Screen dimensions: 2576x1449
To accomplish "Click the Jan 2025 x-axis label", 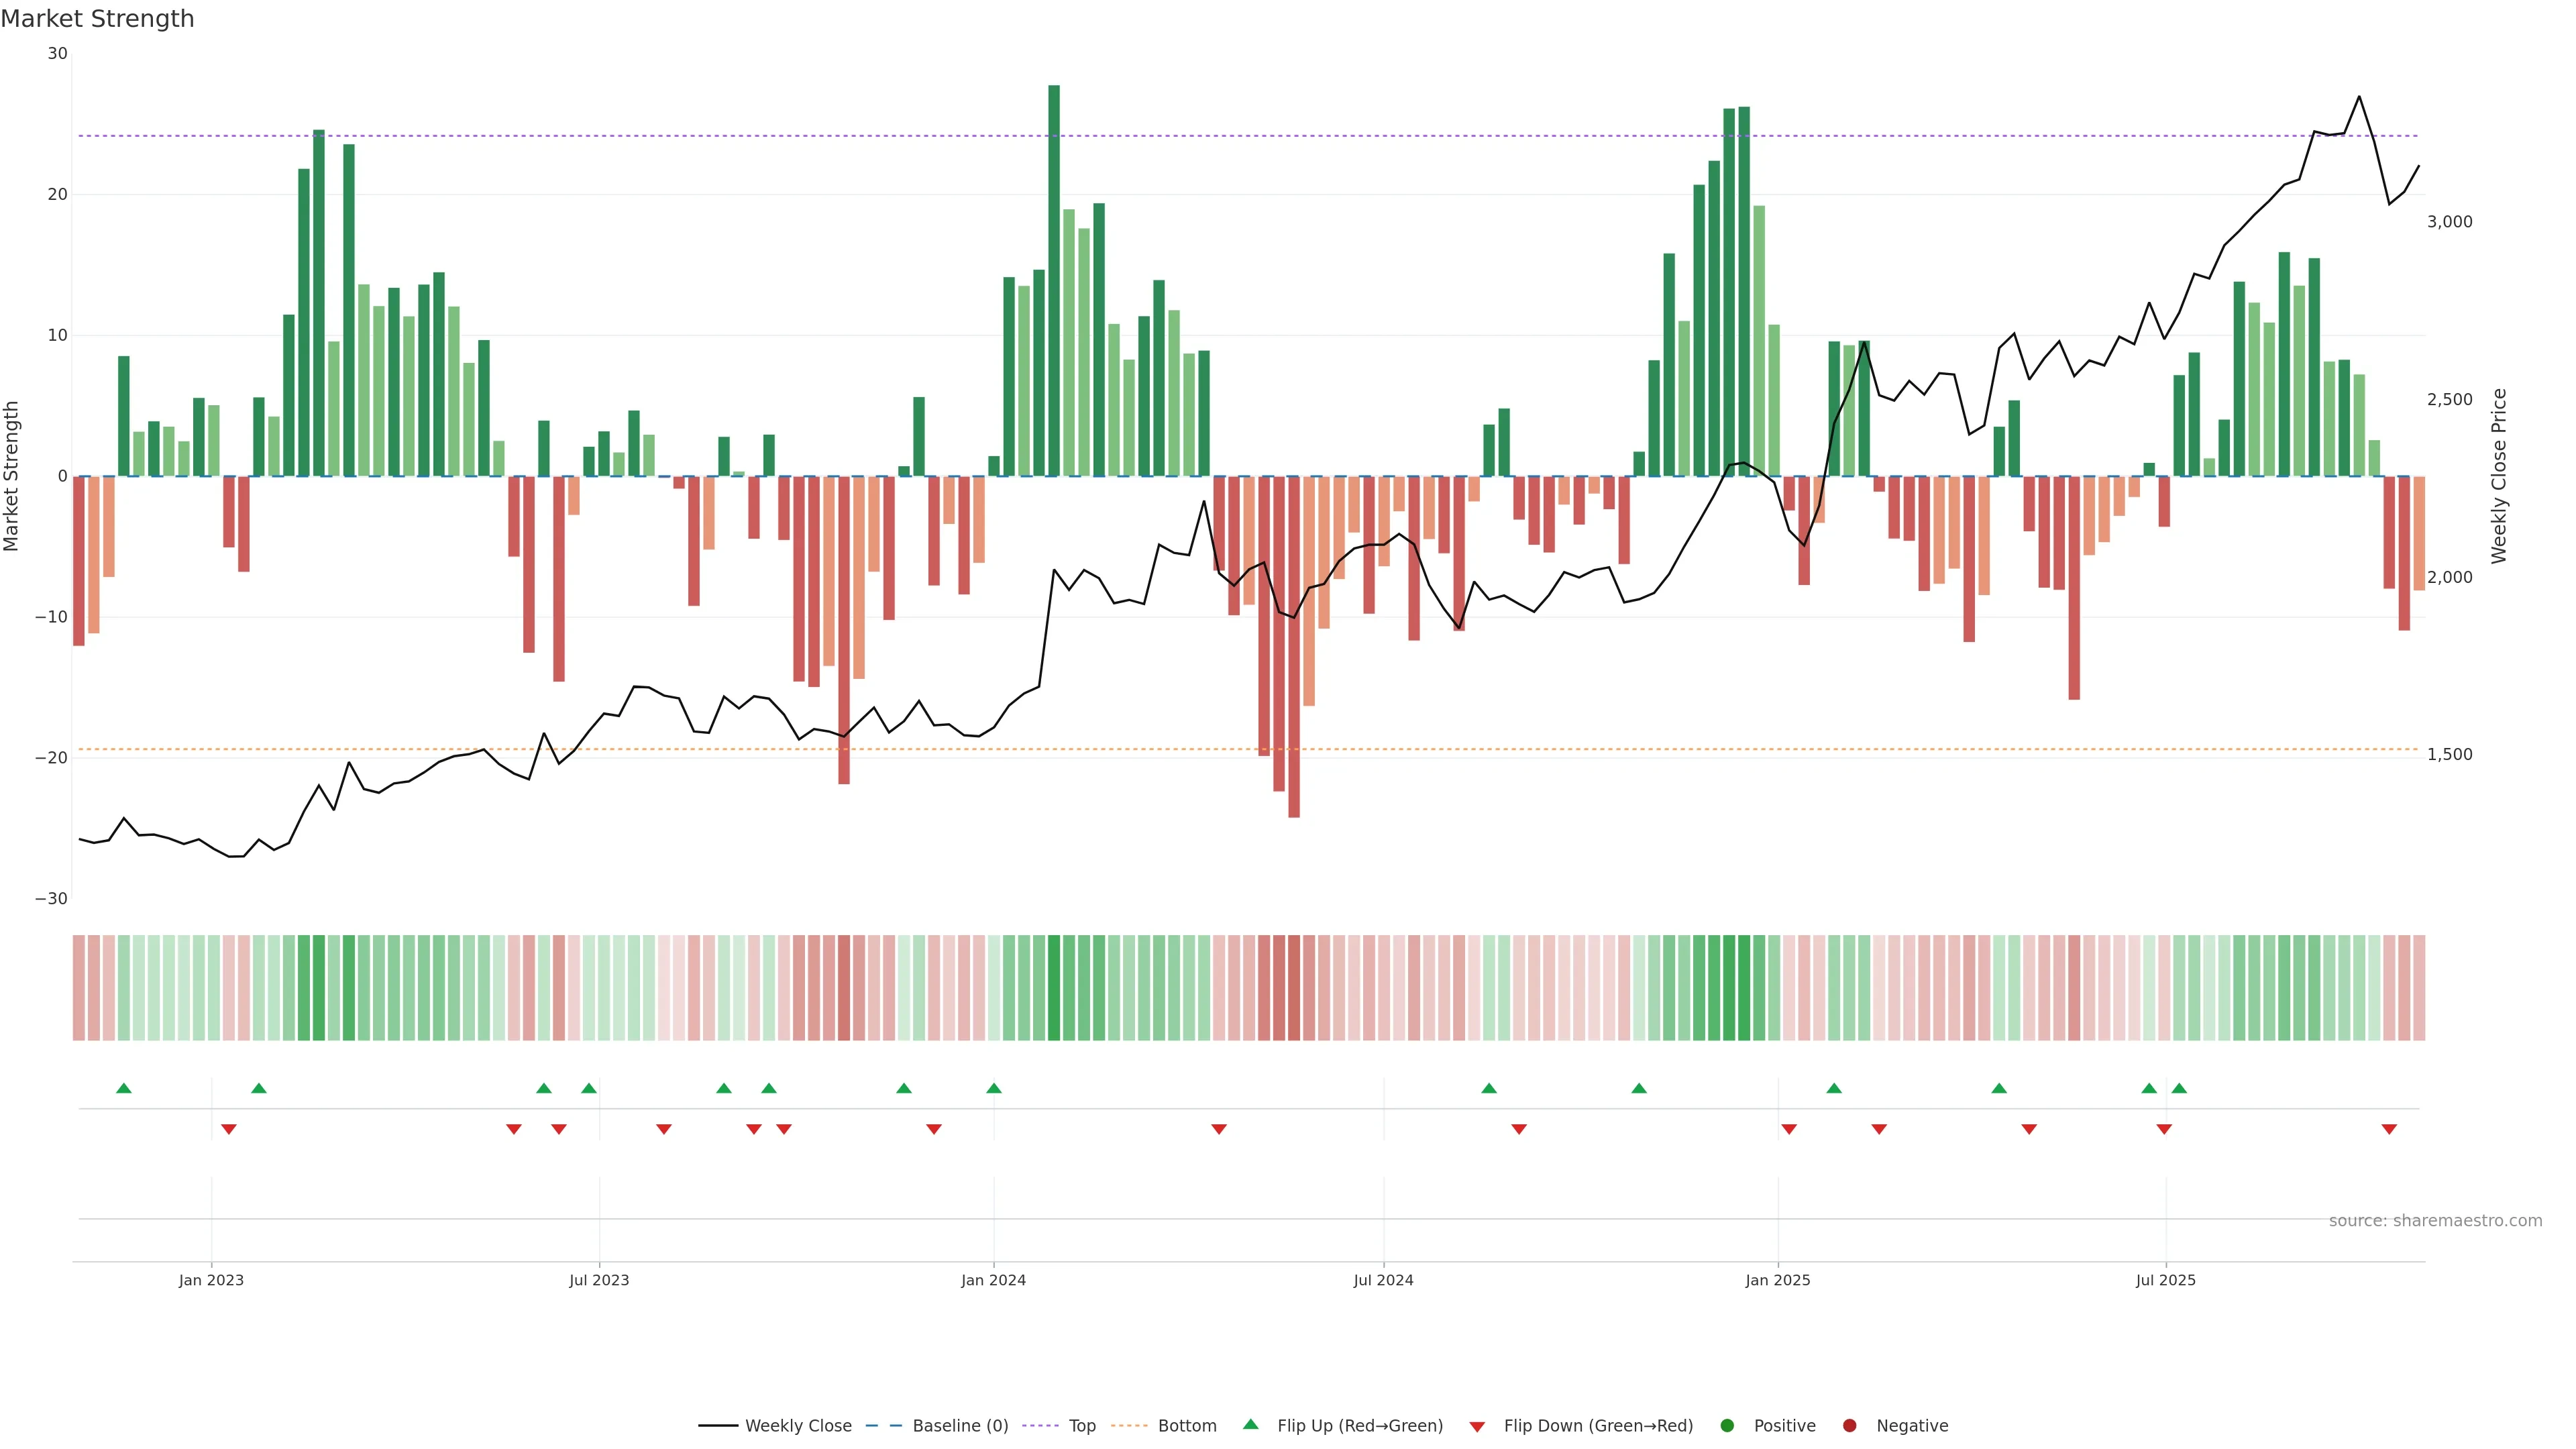I will (x=1778, y=1280).
